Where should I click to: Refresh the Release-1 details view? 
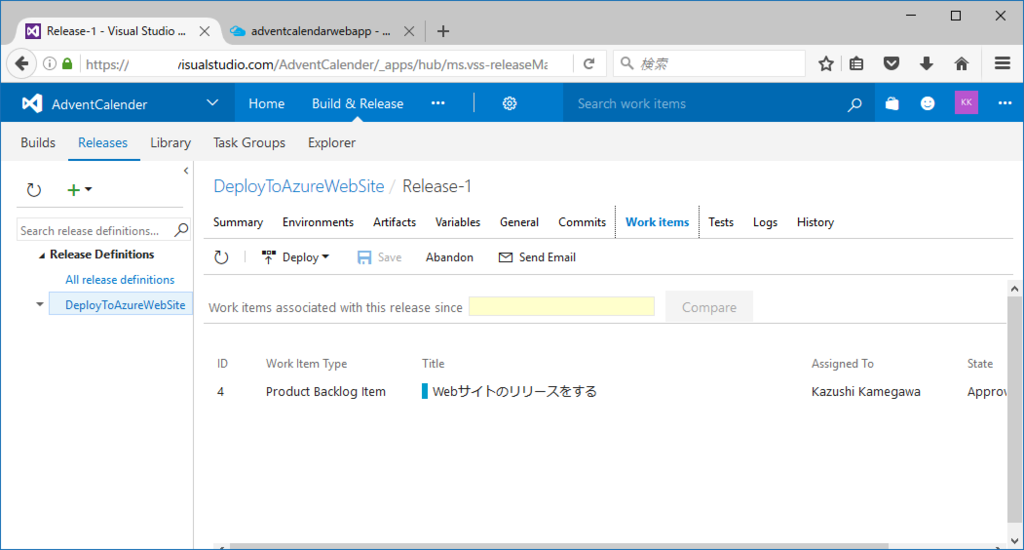click(221, 257)
